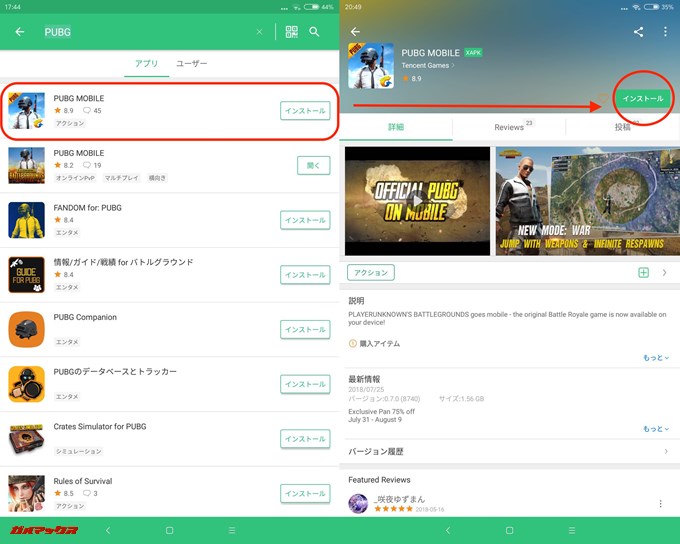Open the three-dot overflow menu in header
The height and width of the screenshot is (544, 680).
click(665, 32)
